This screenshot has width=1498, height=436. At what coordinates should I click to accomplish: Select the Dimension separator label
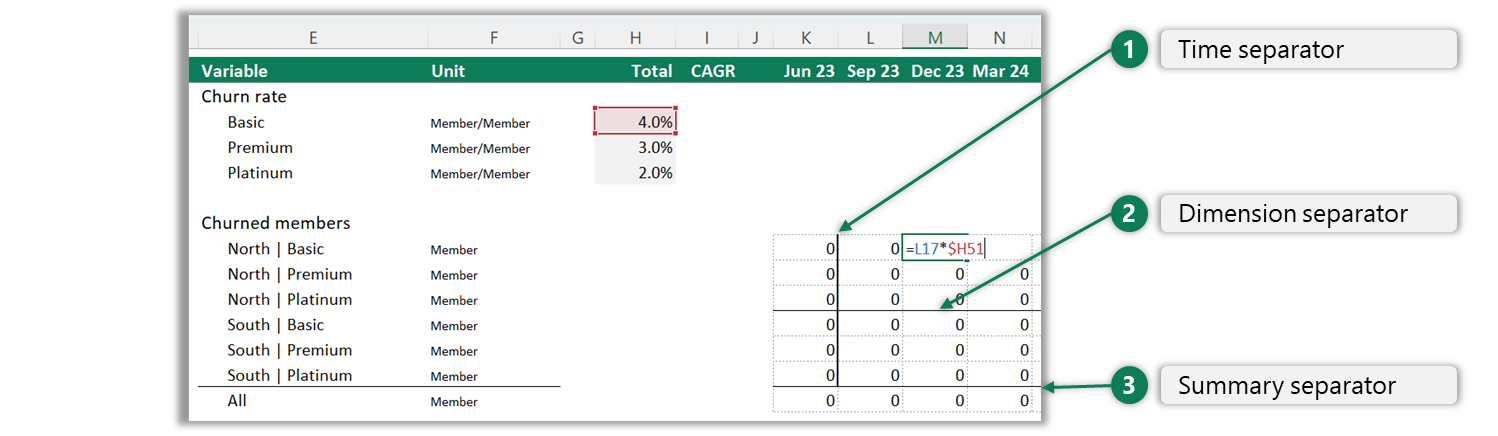tap(1307, 214)
